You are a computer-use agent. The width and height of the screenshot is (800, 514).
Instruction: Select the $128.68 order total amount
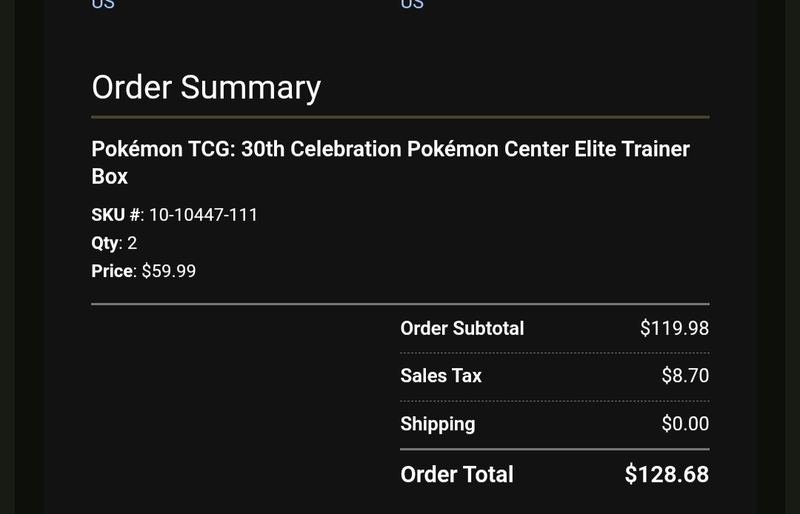[667, 474]
